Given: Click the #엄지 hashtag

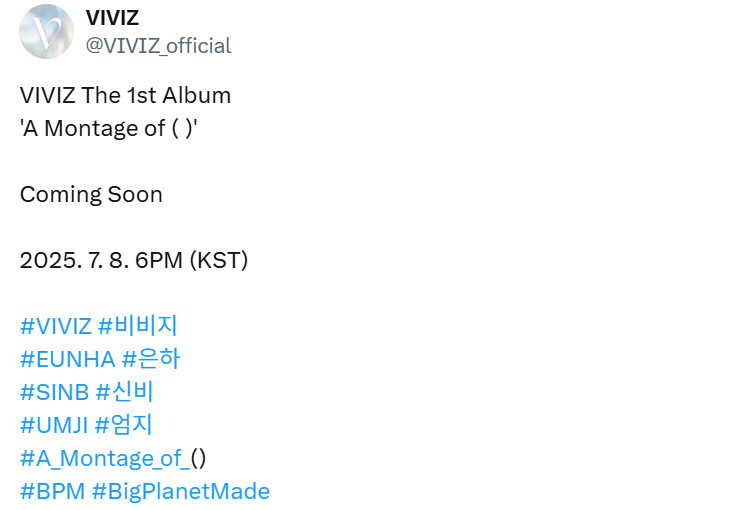Looking at the screenshot, I should coord(124,425).
